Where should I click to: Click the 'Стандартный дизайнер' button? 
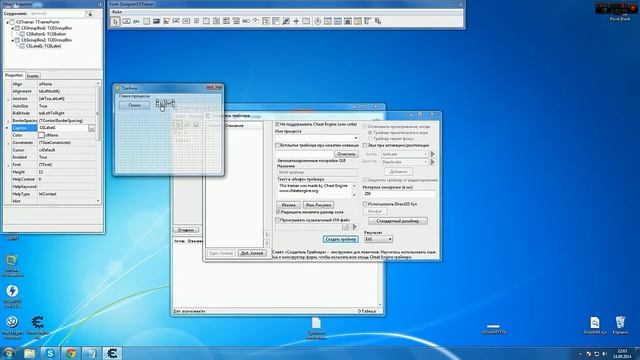pos(398,221)
